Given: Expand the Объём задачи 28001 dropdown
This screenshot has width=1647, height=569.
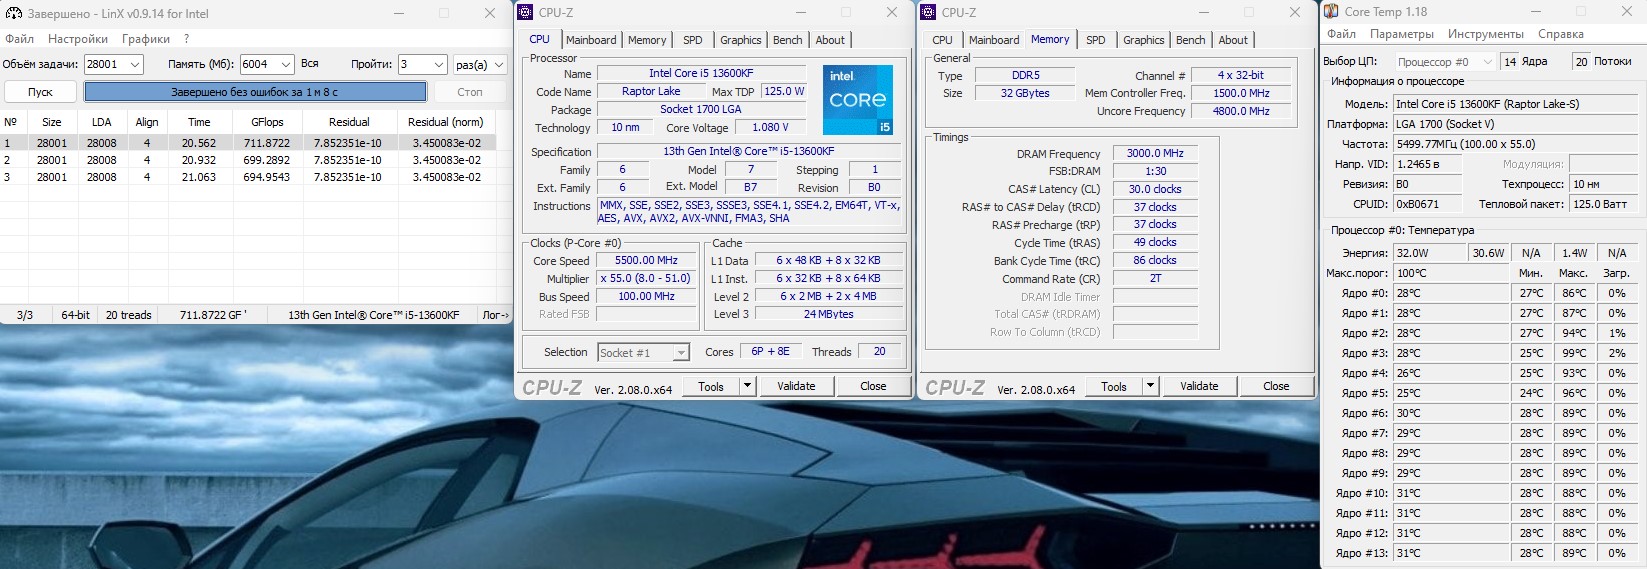Looking at the screenshot, I should coord(135,64).
